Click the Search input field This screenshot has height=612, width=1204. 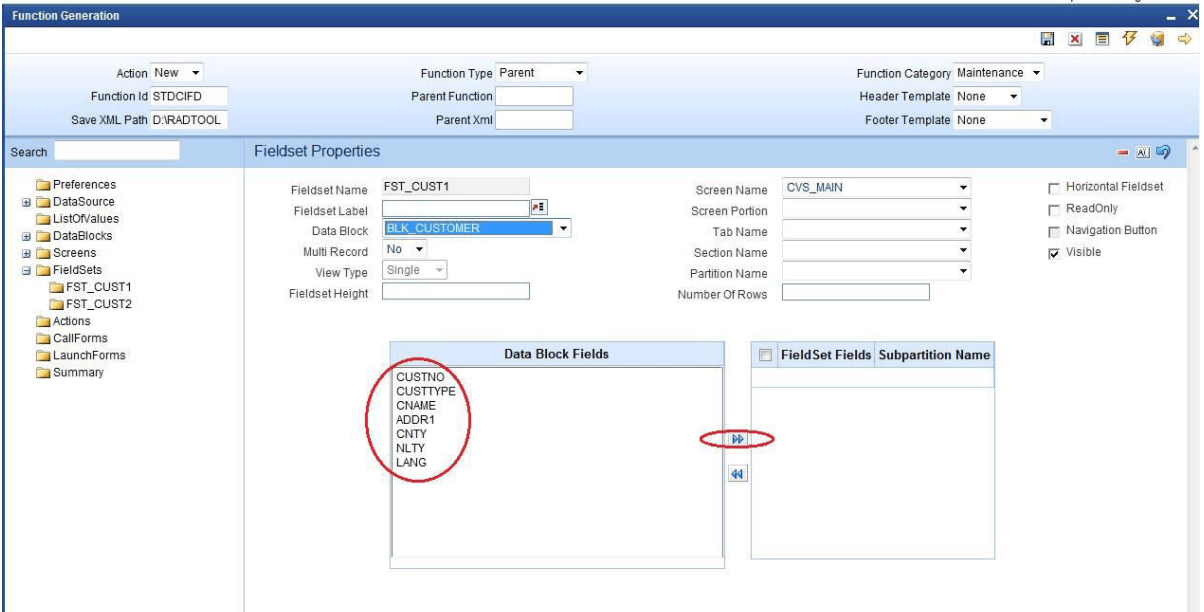pos(117,151)
